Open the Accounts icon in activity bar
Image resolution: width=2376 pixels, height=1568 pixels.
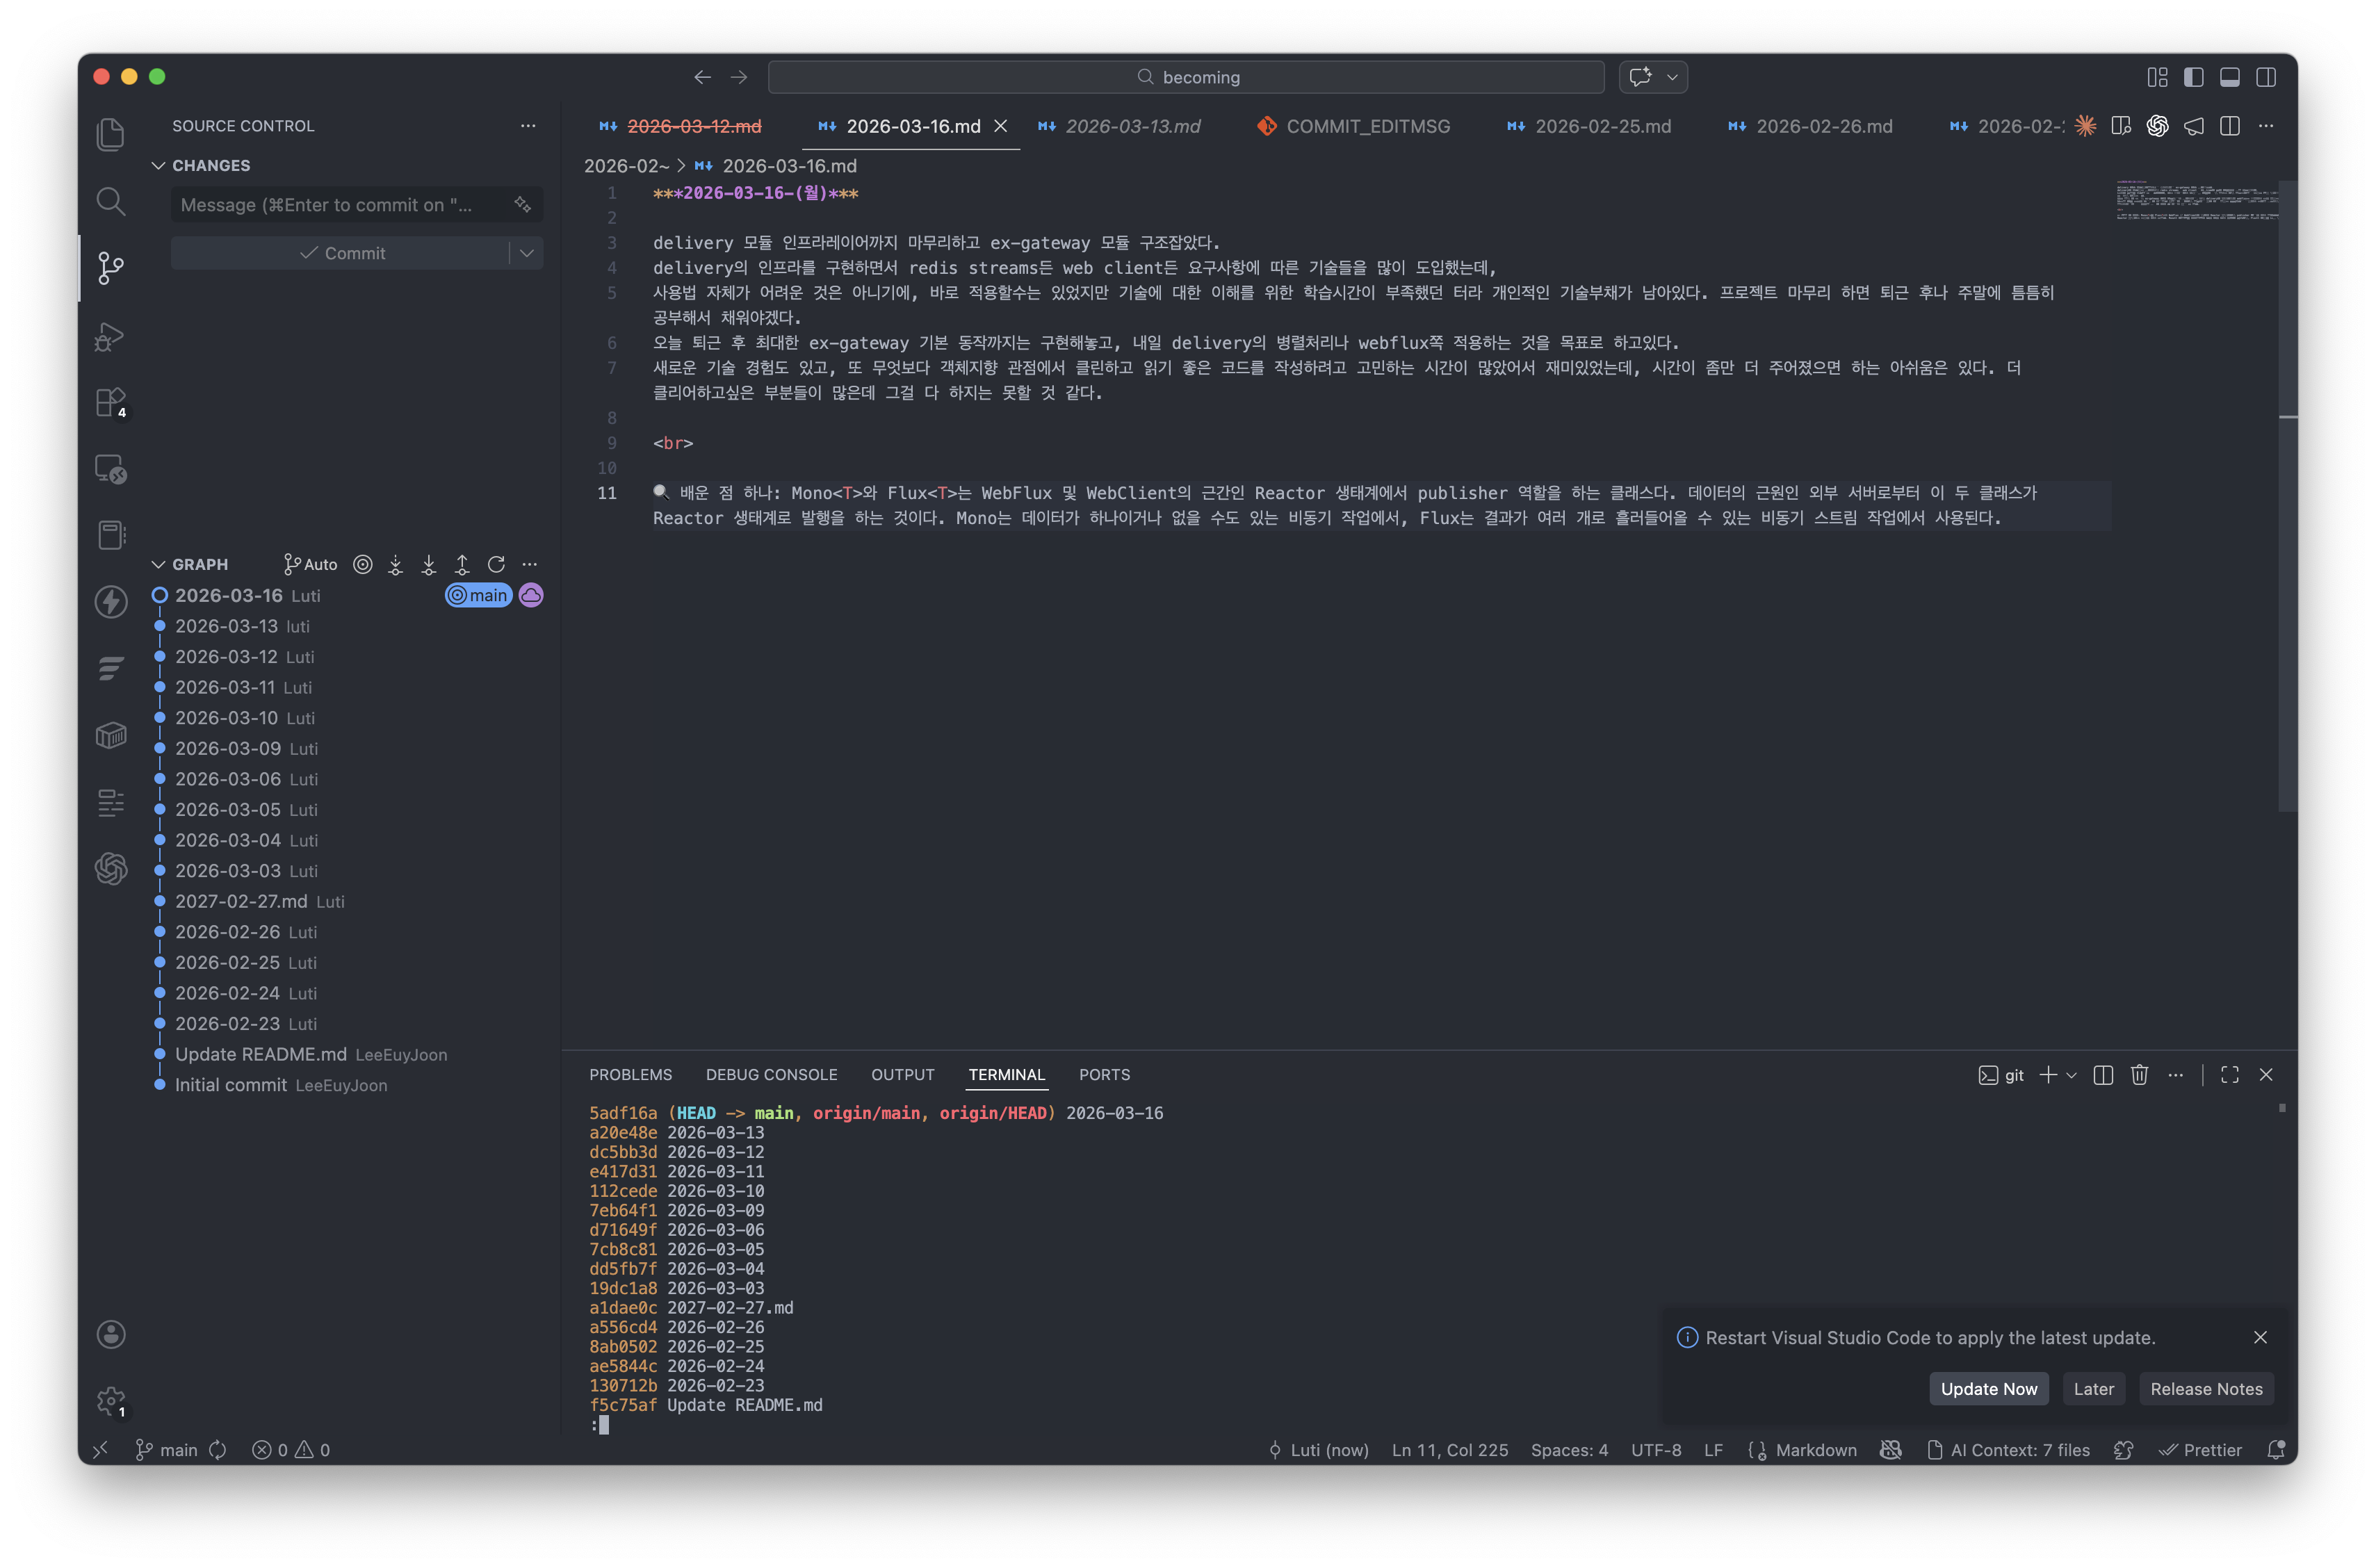[110, 1334]
